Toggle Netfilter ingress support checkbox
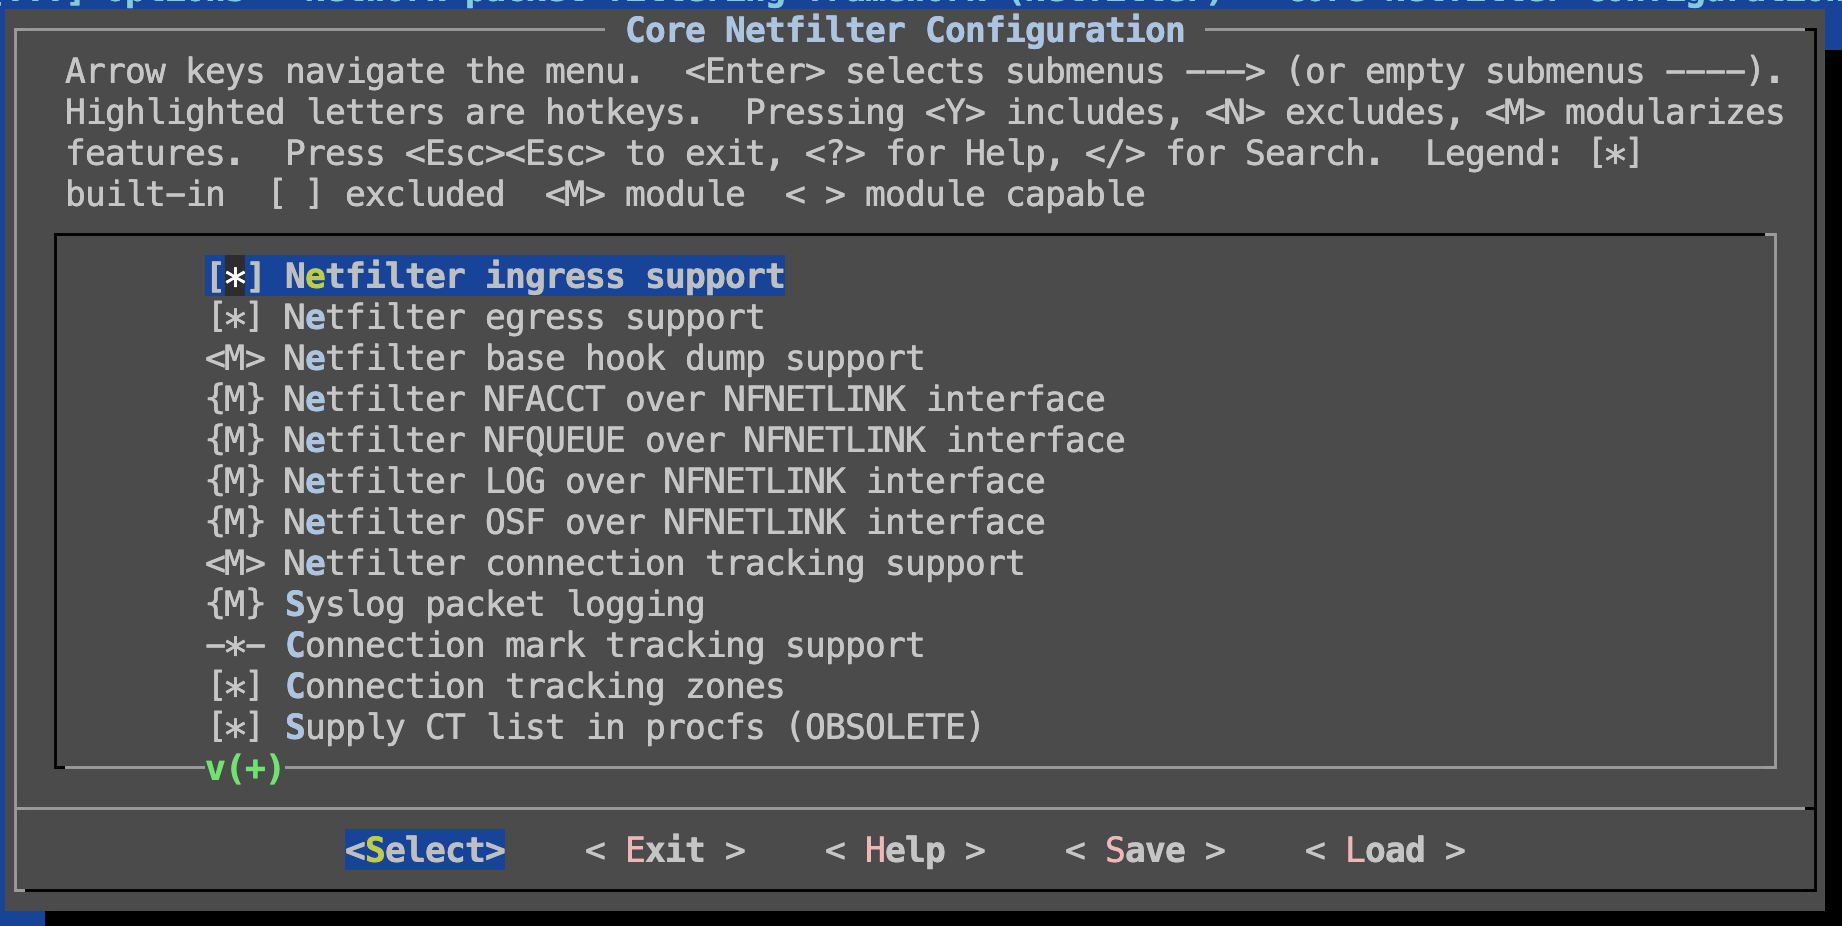The width and height of the screenshot is (1842, 926). click(235, 276)
